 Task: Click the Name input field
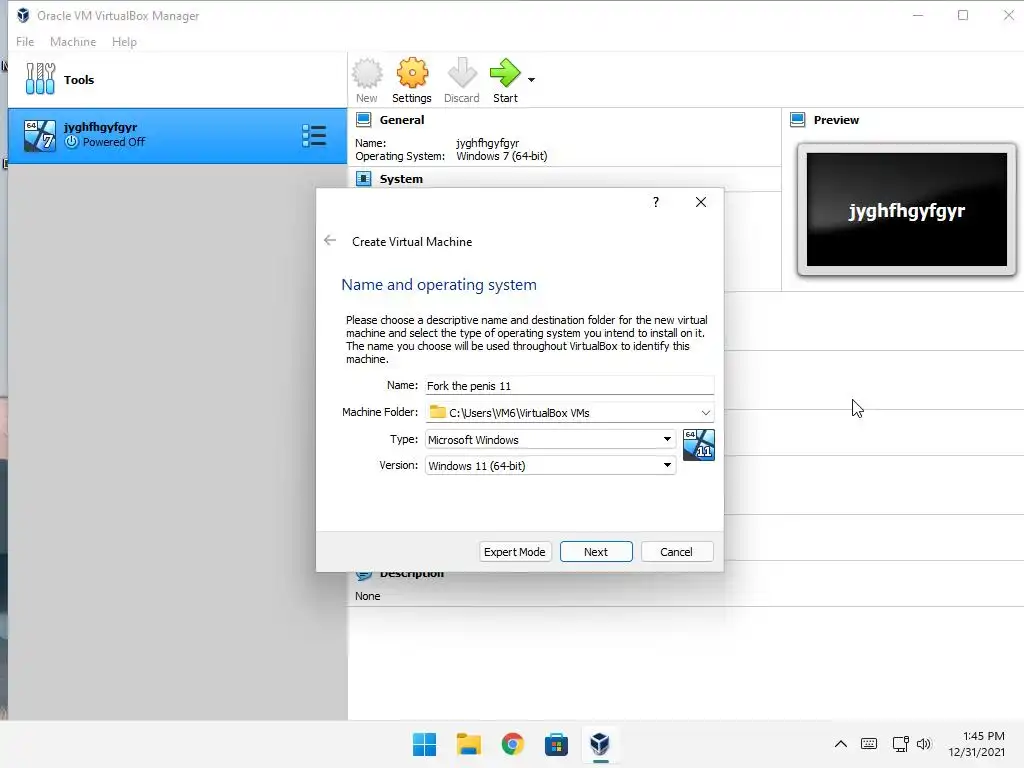tap(569, 385)
